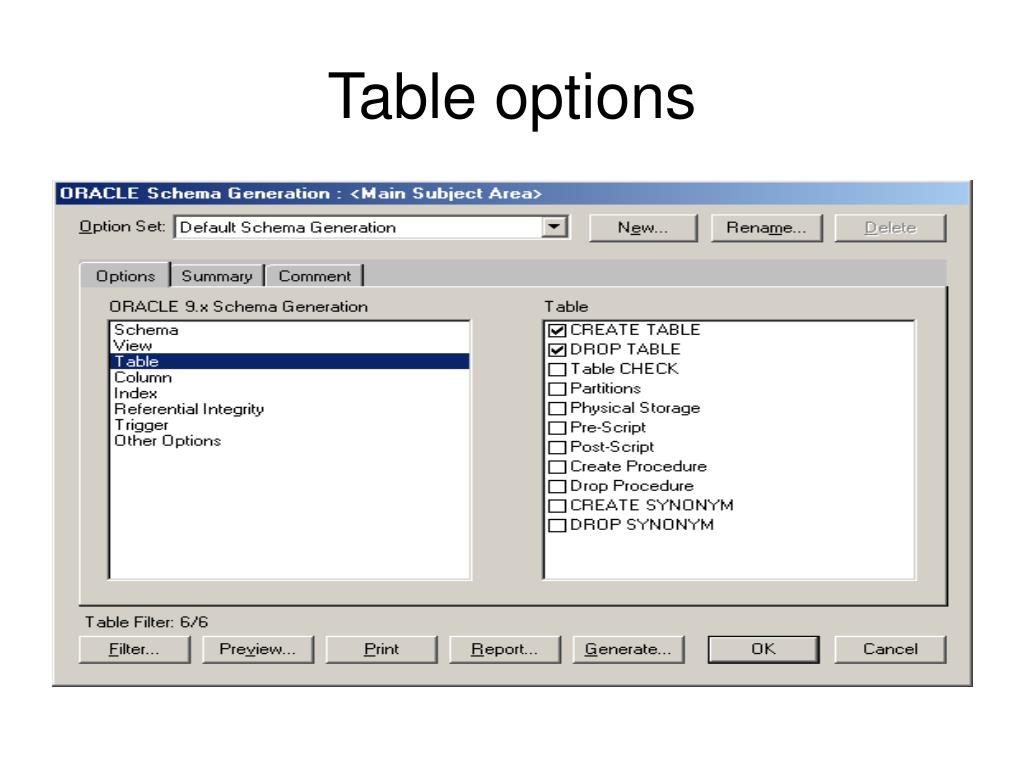Select Trigger in the generation list
The image size is (1024, 768).
pos(289,425)
